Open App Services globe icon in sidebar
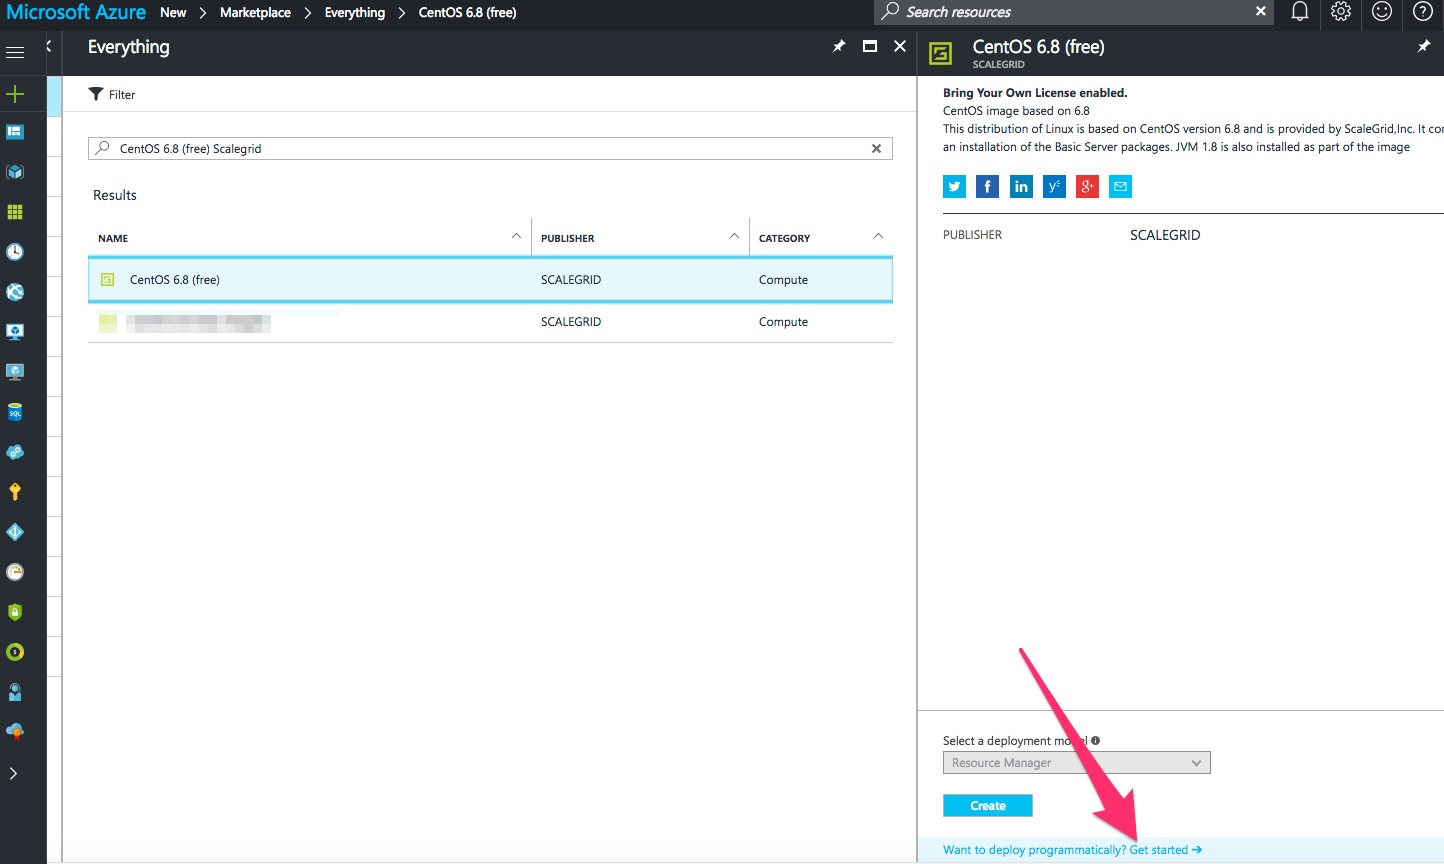The height and width of the screenshot is (864, 1444). coord(15,292)
